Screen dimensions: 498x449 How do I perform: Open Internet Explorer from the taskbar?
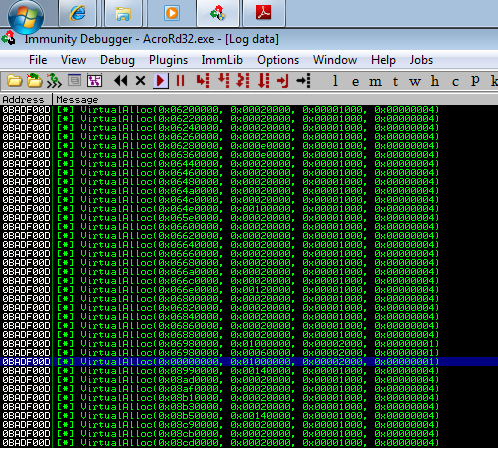[78, 13]
